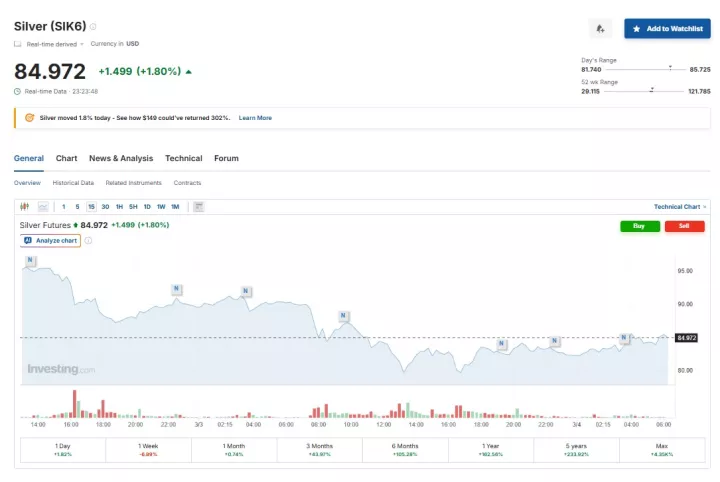Click the info icon next to Analyze chart
This screenshot has height=482, width=720.
coord(88,241)
